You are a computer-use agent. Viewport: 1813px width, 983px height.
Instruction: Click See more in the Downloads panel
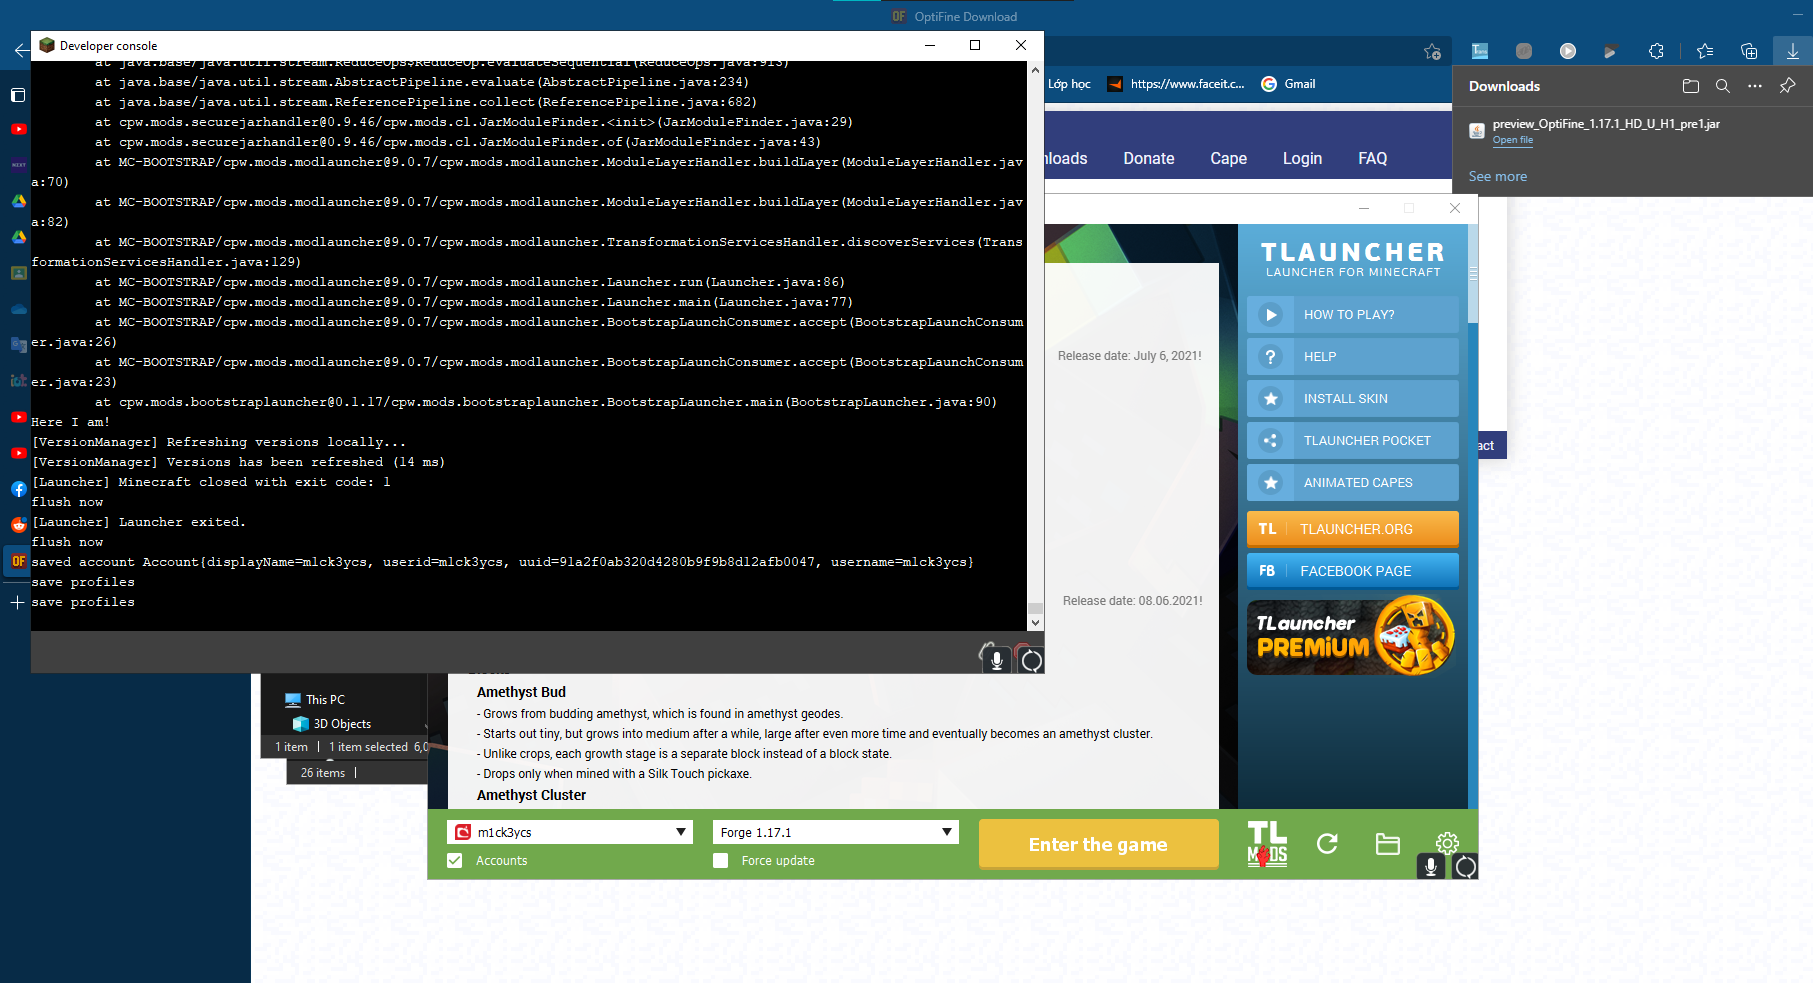[1497, 176]
